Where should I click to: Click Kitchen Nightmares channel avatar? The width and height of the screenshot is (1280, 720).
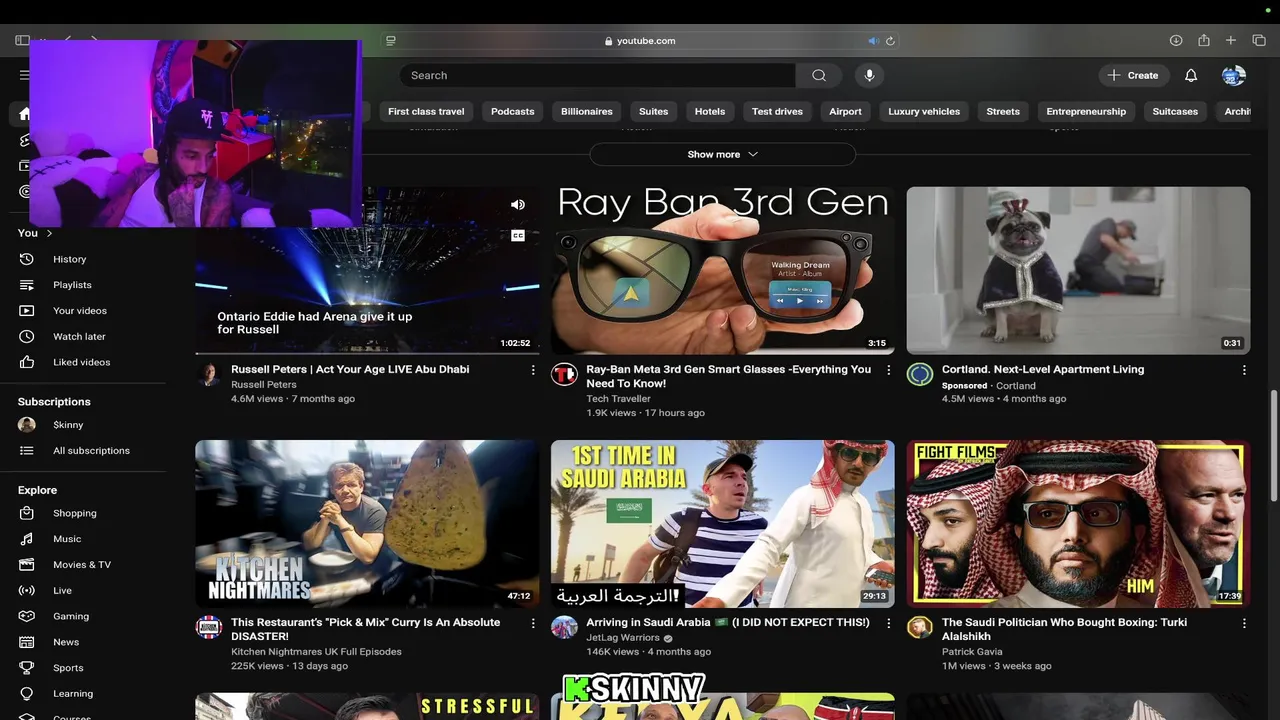click(209, 628)
